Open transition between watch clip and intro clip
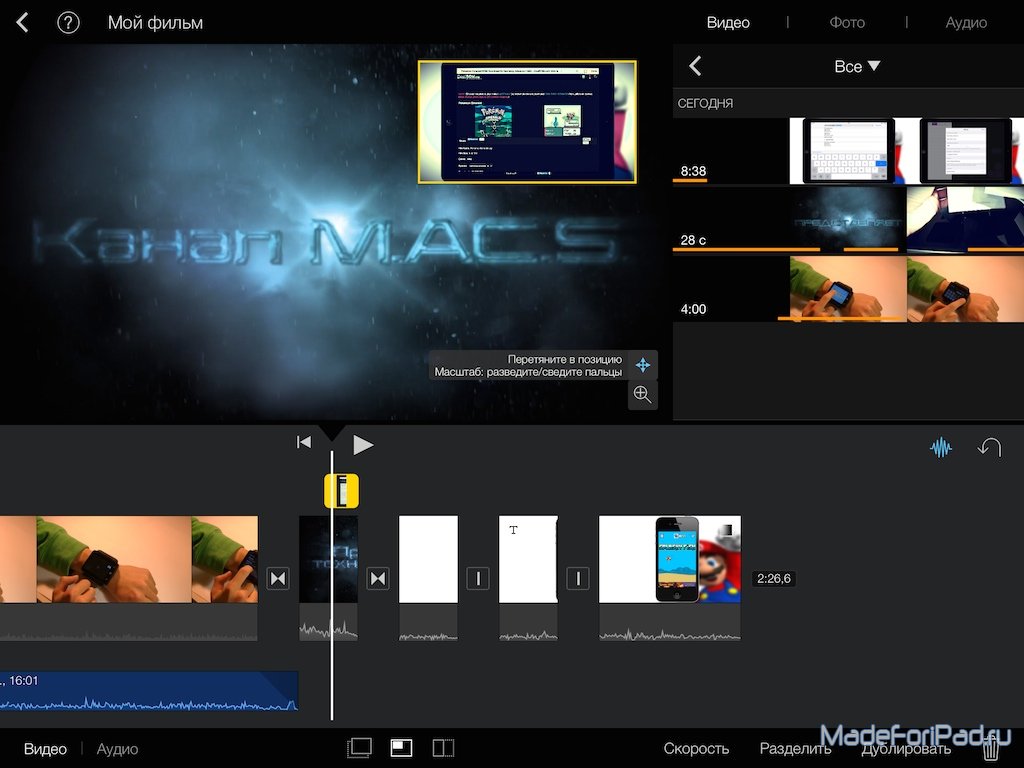The width and height of the screenshot is (1024, 768). (x=278, y=578)
